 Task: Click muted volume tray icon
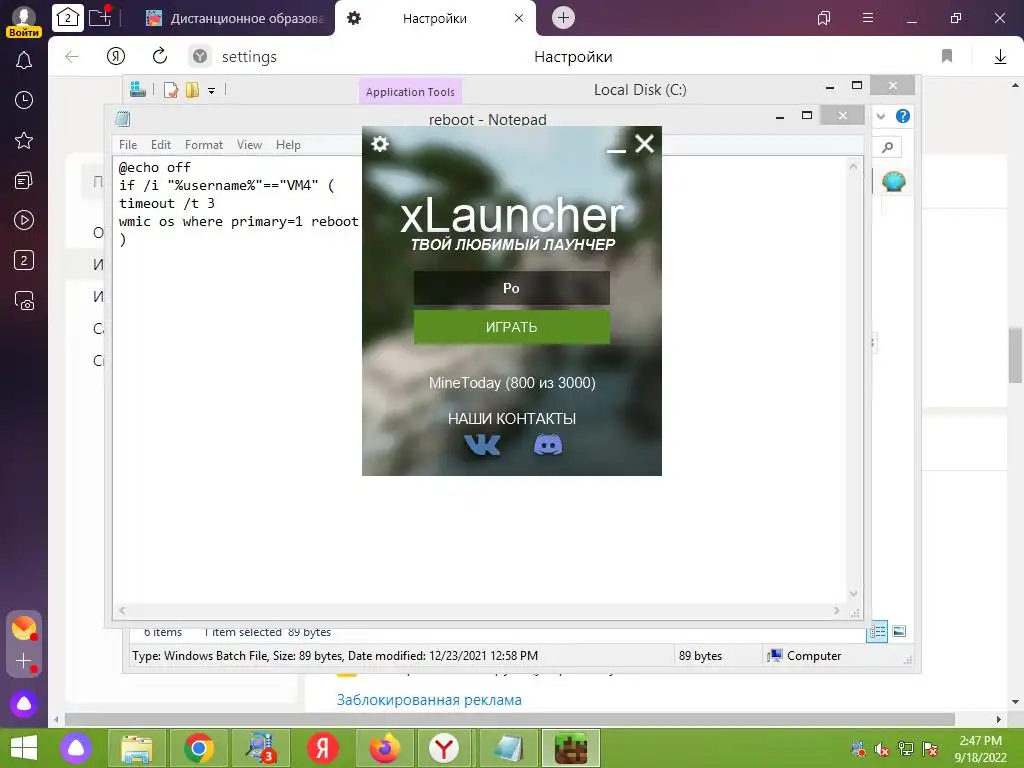[882, 749]
